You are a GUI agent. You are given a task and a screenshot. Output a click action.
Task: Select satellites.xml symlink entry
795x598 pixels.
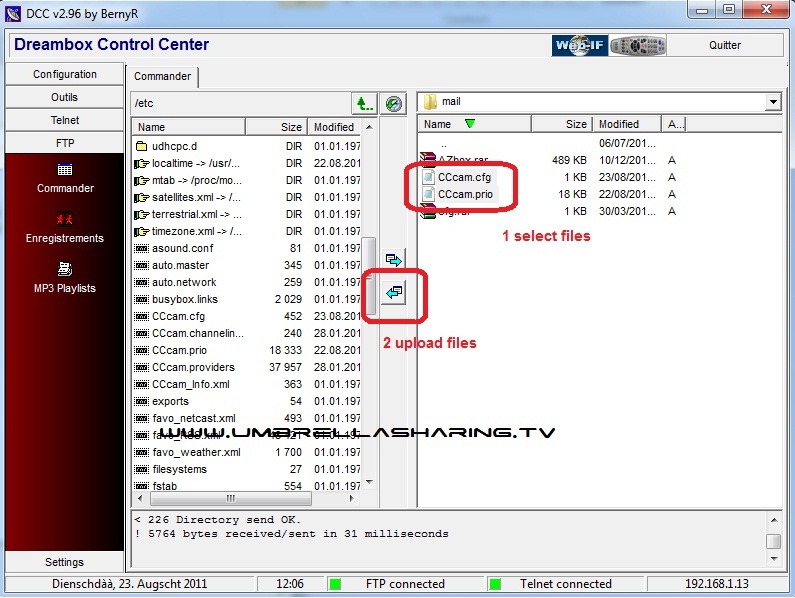pos(247,197)
